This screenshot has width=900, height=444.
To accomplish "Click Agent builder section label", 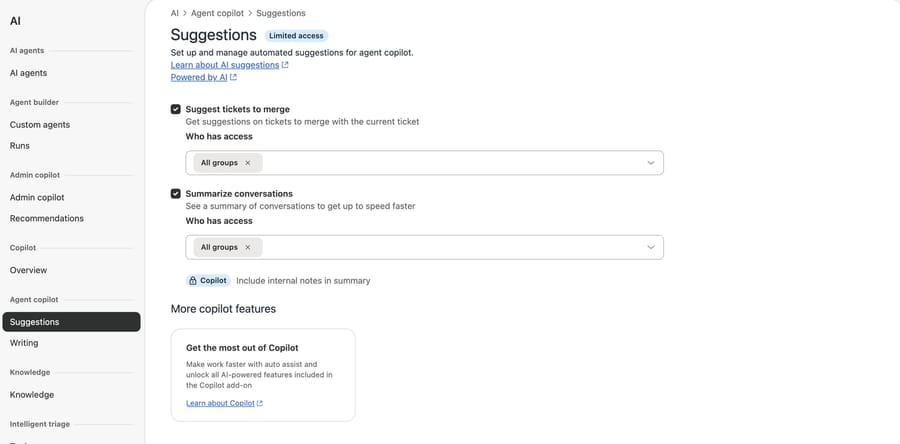I will click(34, 103).
